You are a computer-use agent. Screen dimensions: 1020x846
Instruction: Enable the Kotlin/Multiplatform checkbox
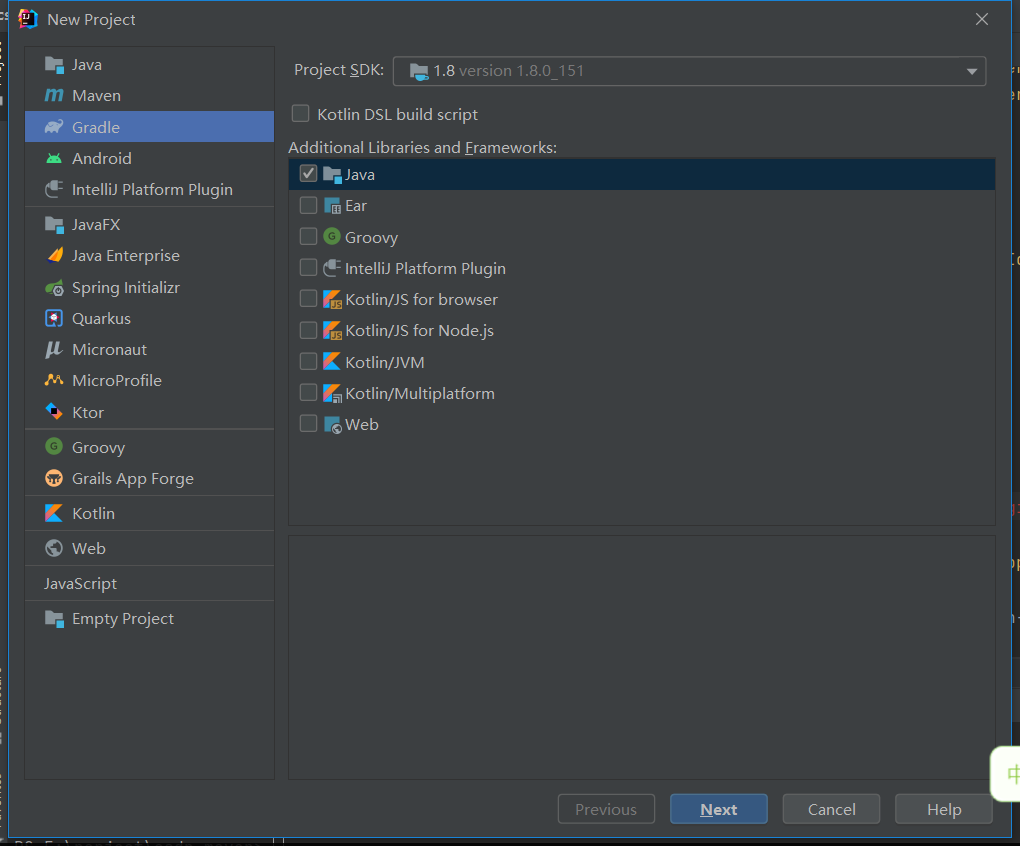coord(308,392)
